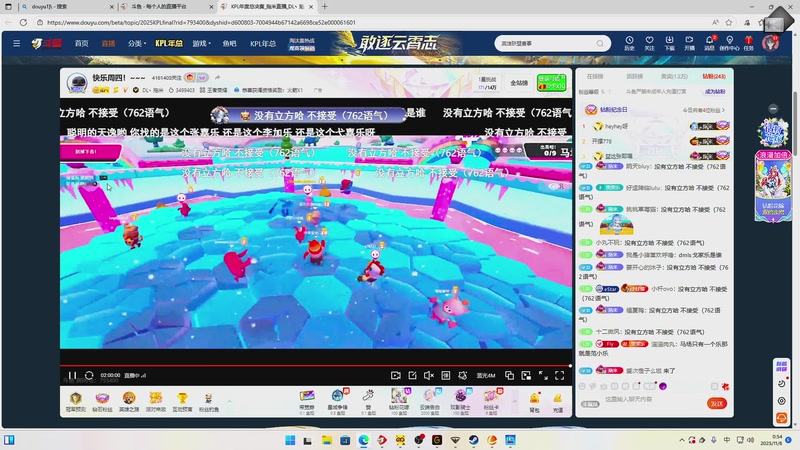800x450 pixels.
Task: Open the 全站榜 ranking button
Action: click(519, 83)
